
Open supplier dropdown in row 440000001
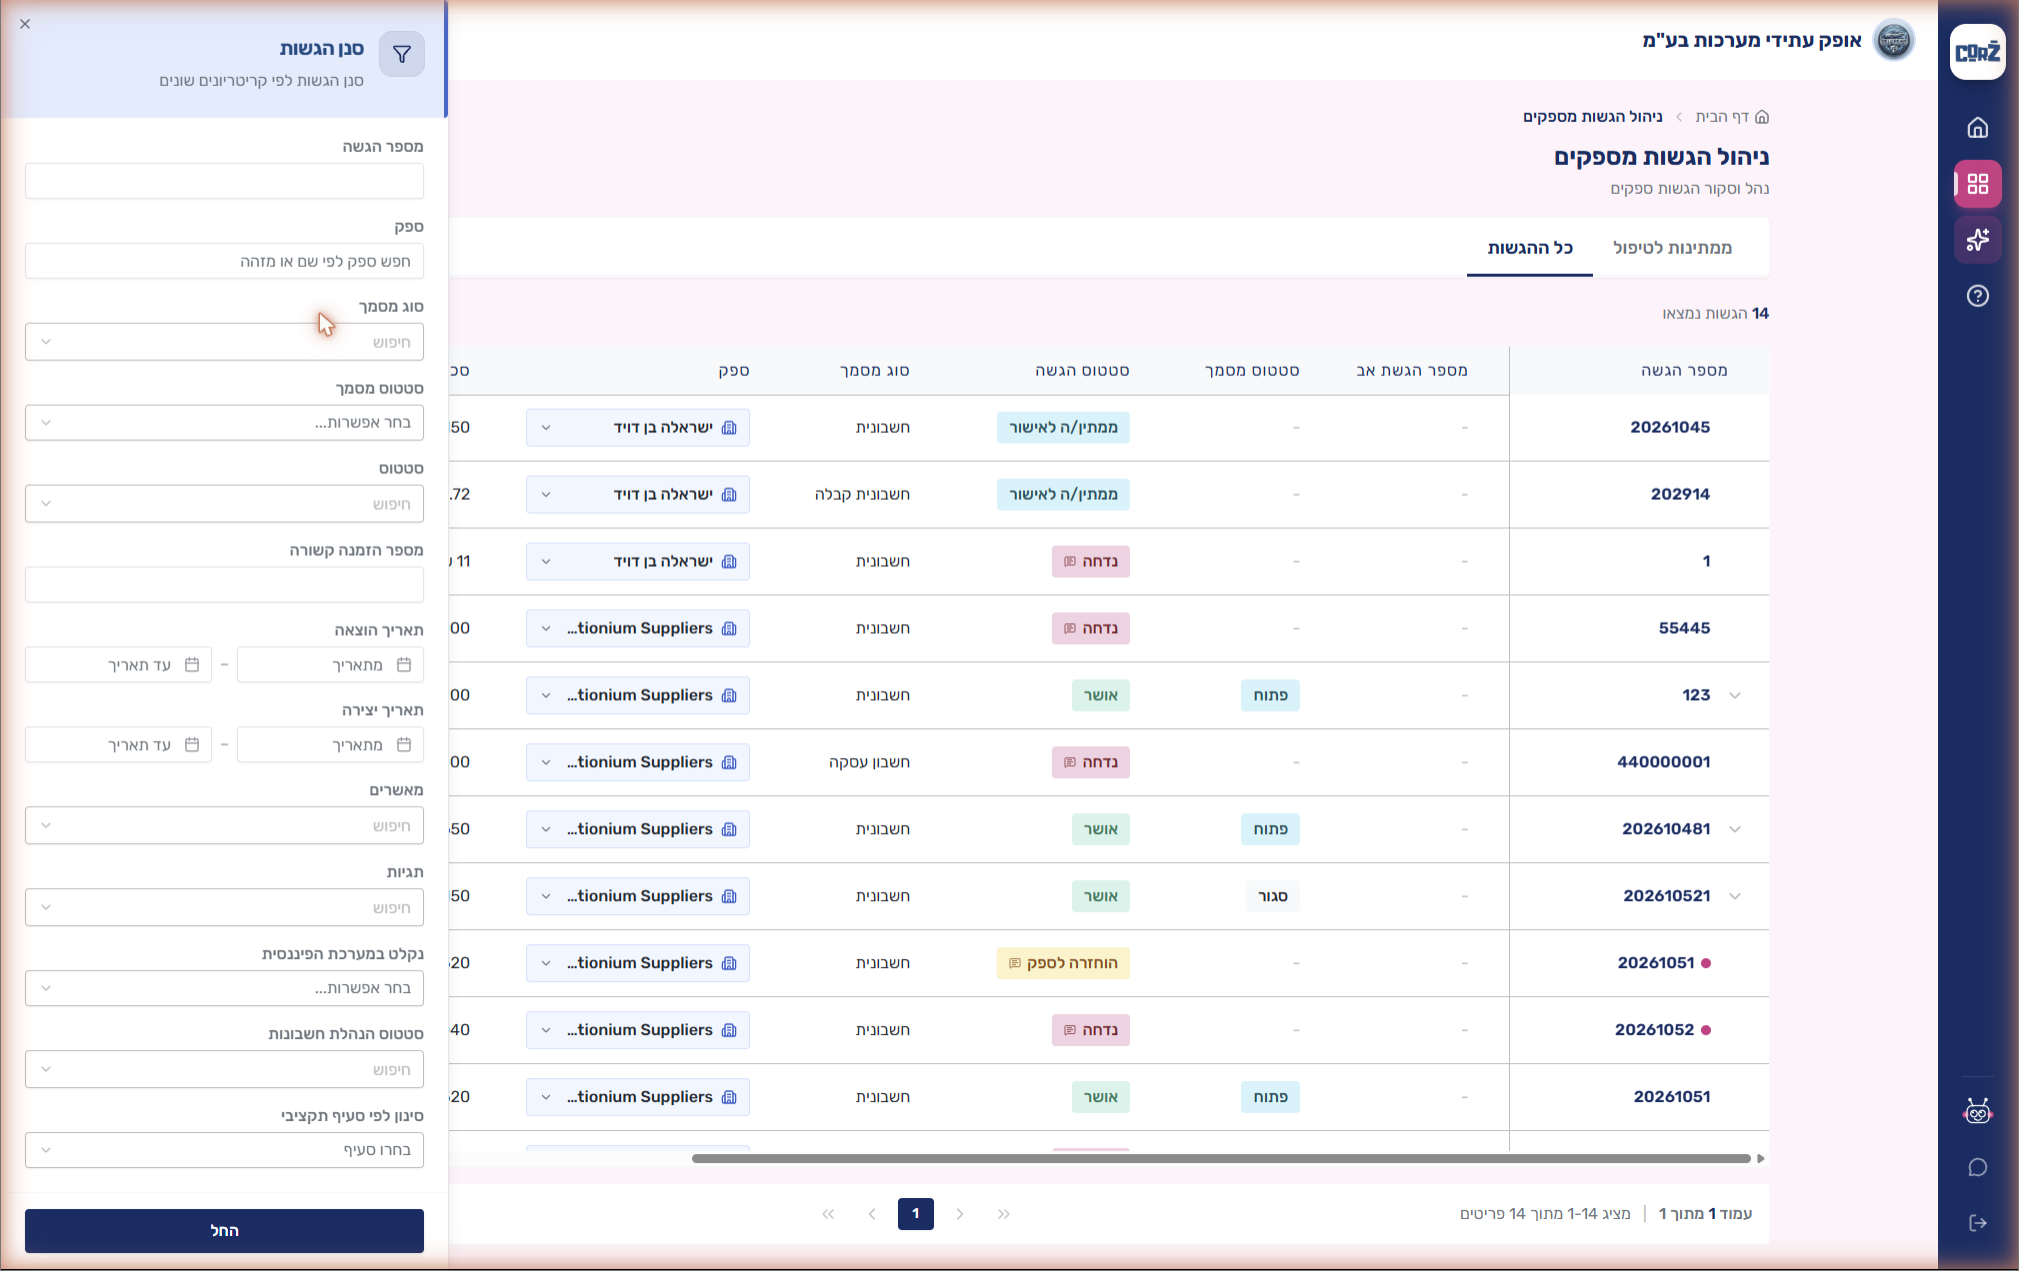[638, 763]
